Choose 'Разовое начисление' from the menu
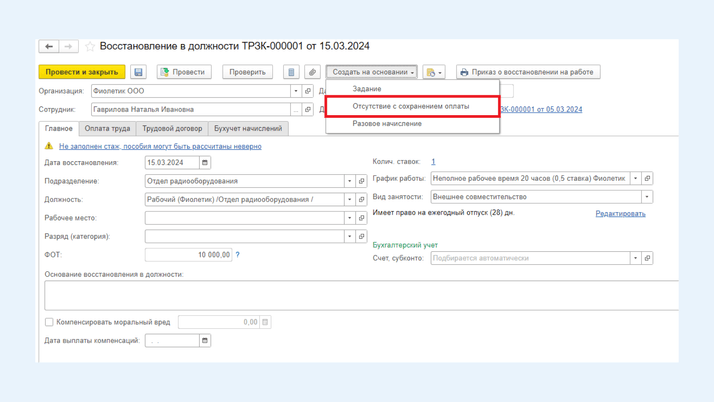Screen dimensions: 714x402 click(x=387, y=124)
